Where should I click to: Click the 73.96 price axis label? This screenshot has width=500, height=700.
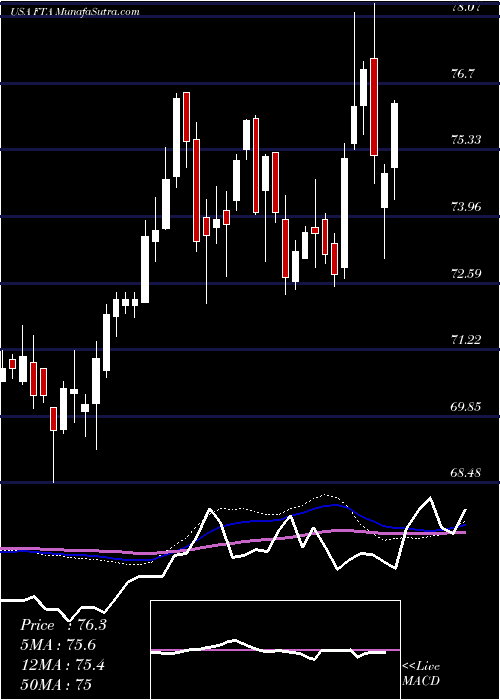tap(466, 207)
